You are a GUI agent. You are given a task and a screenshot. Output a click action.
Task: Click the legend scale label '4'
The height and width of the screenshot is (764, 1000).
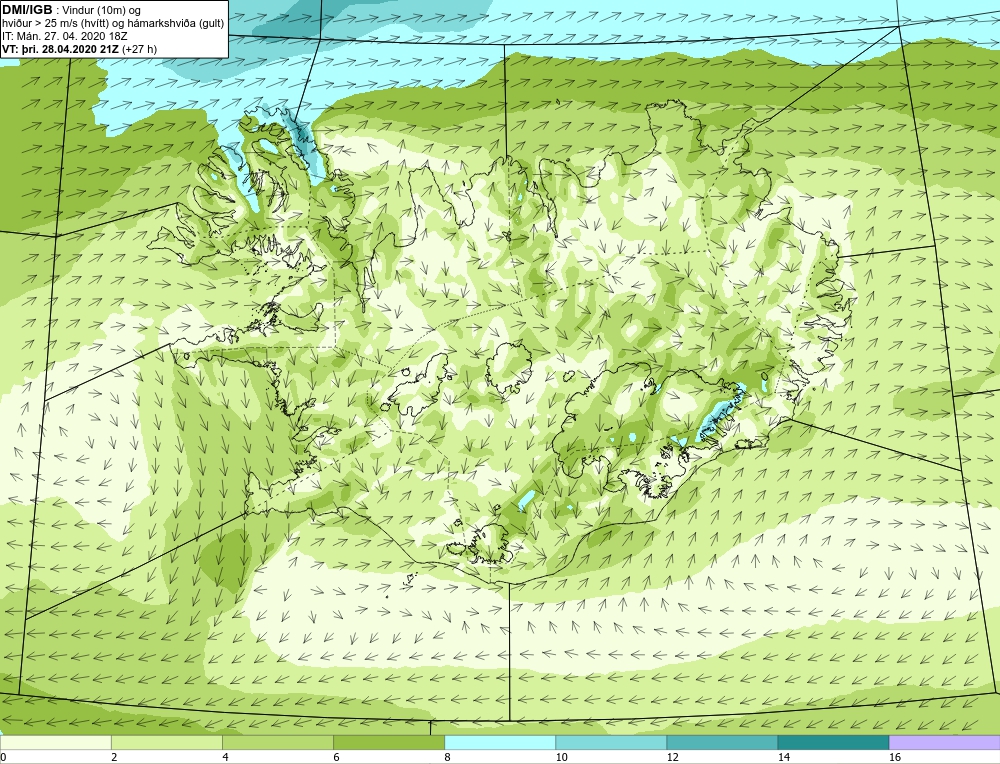click(225, 757)
